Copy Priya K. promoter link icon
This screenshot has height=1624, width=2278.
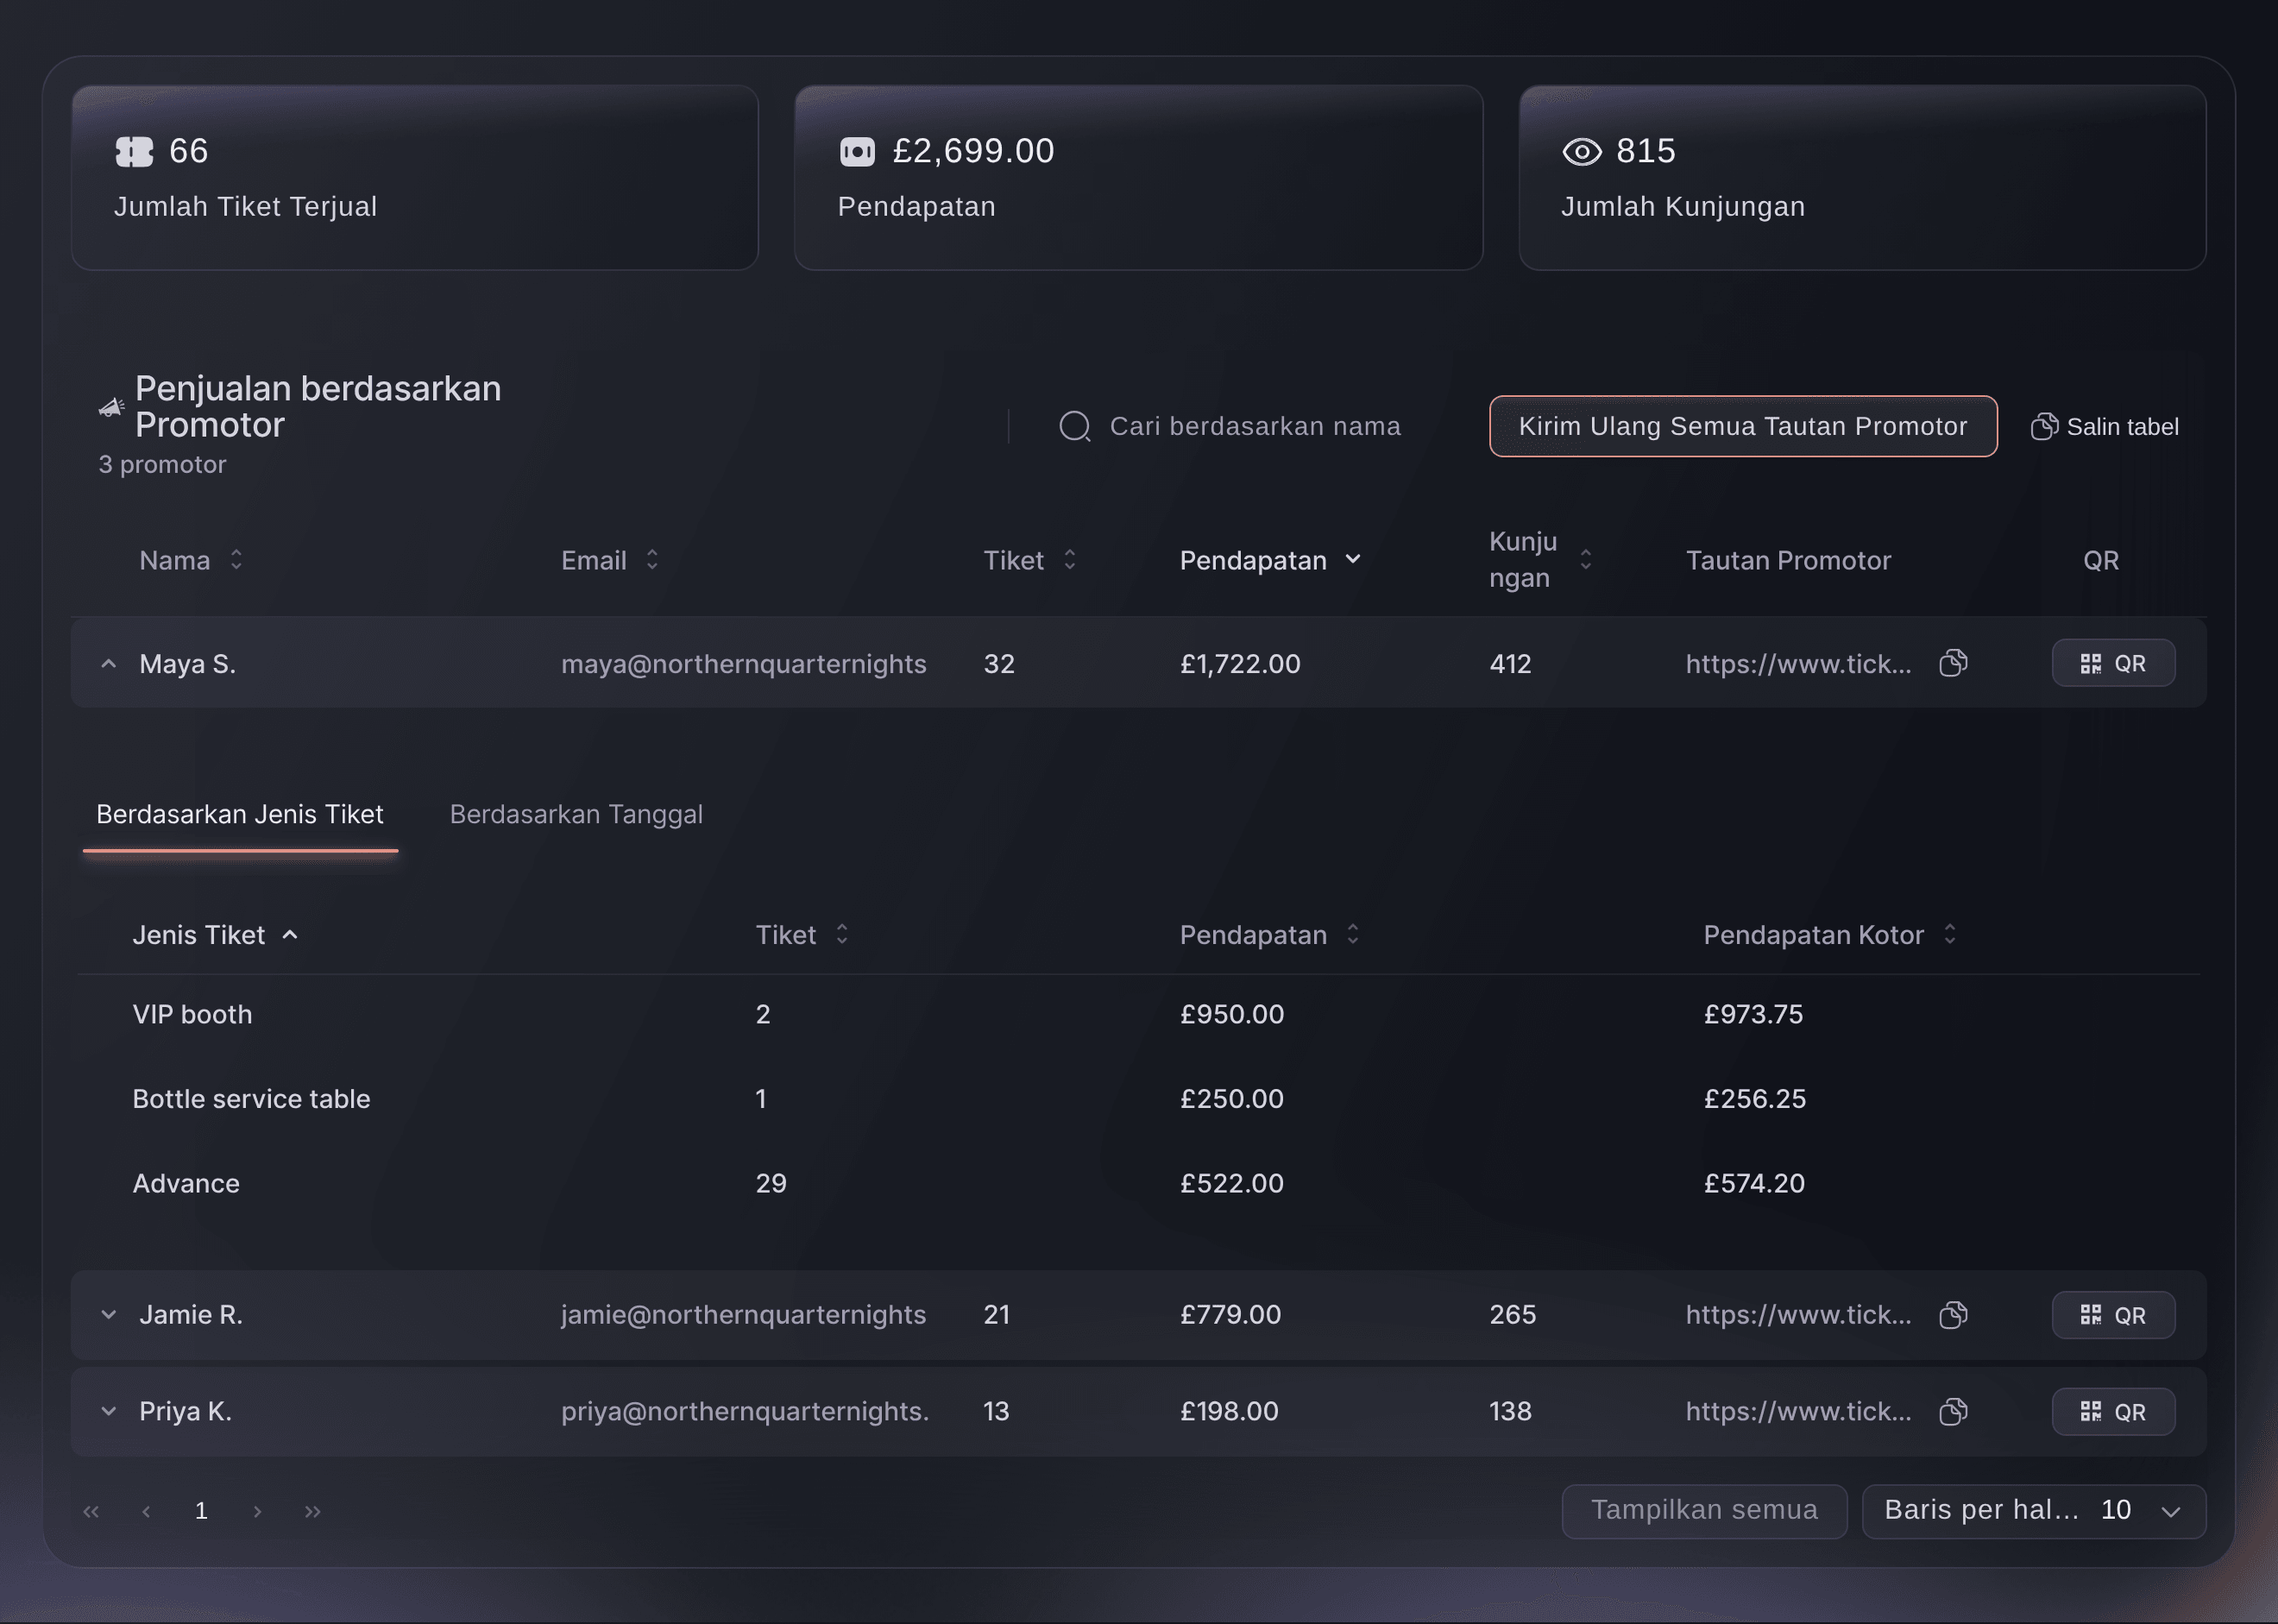tap(1953, 1411)
